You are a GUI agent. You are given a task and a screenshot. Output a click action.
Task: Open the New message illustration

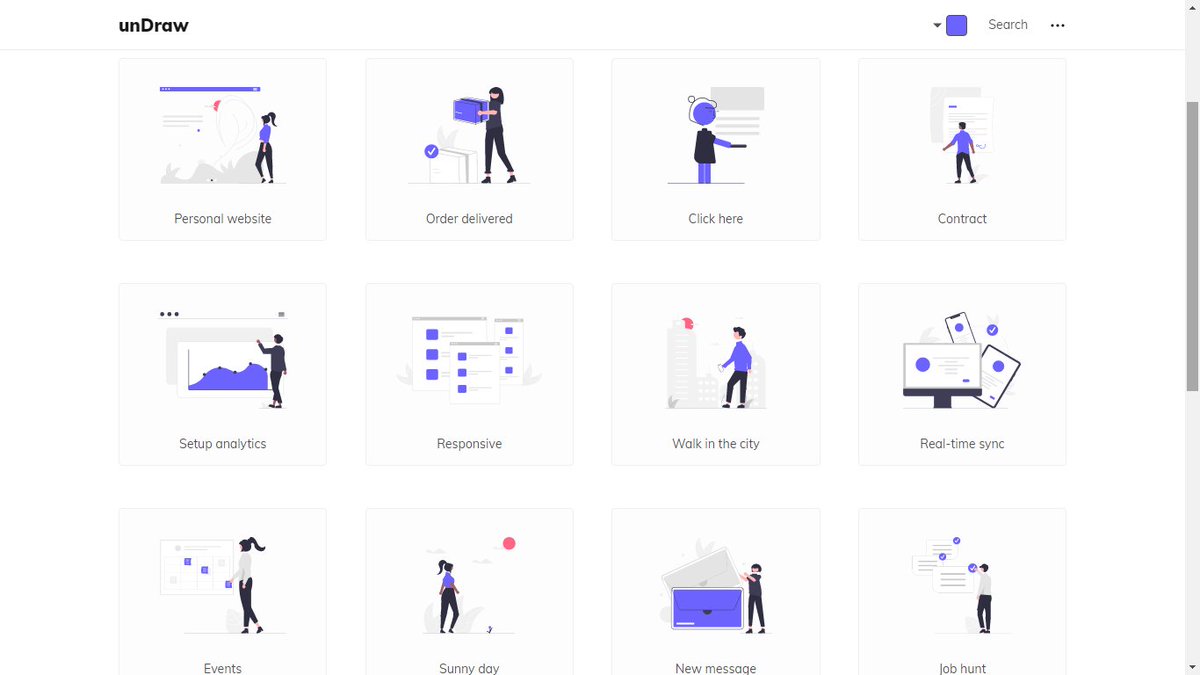point(716,591)
